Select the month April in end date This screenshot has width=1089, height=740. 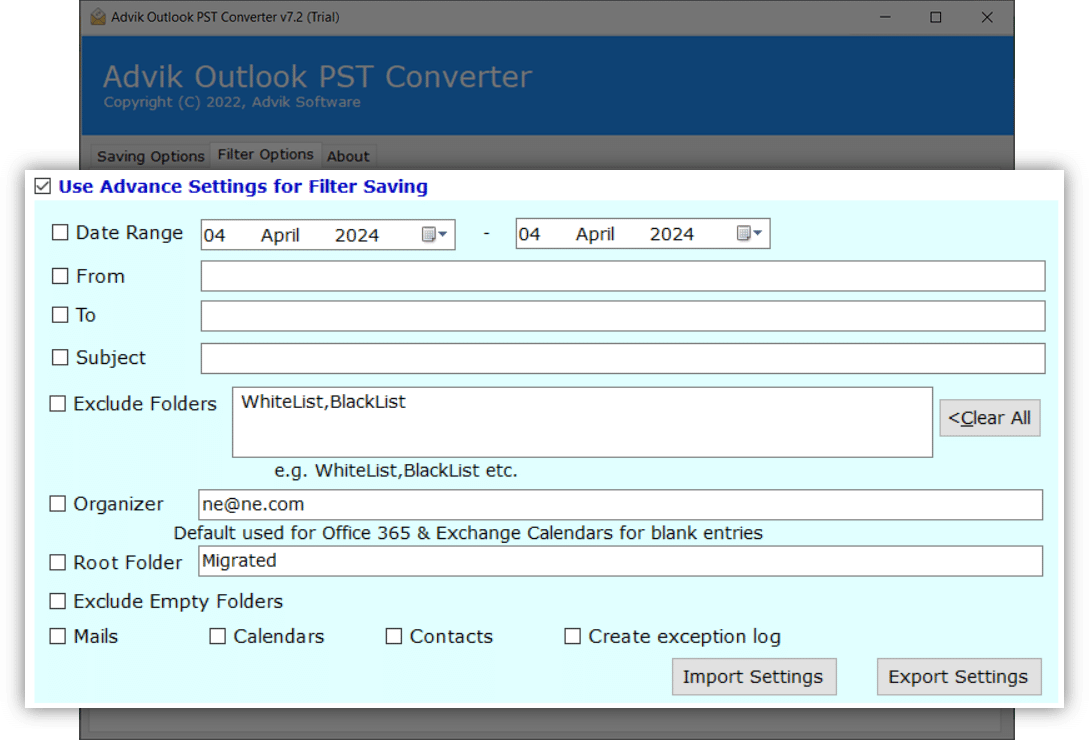(x=595, y=234)
